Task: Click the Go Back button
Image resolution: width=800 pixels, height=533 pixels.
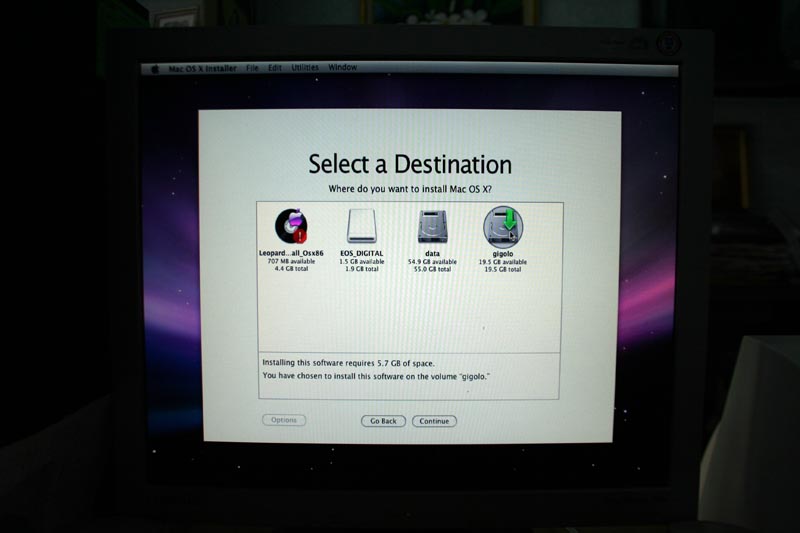Action: click(383, 421)
